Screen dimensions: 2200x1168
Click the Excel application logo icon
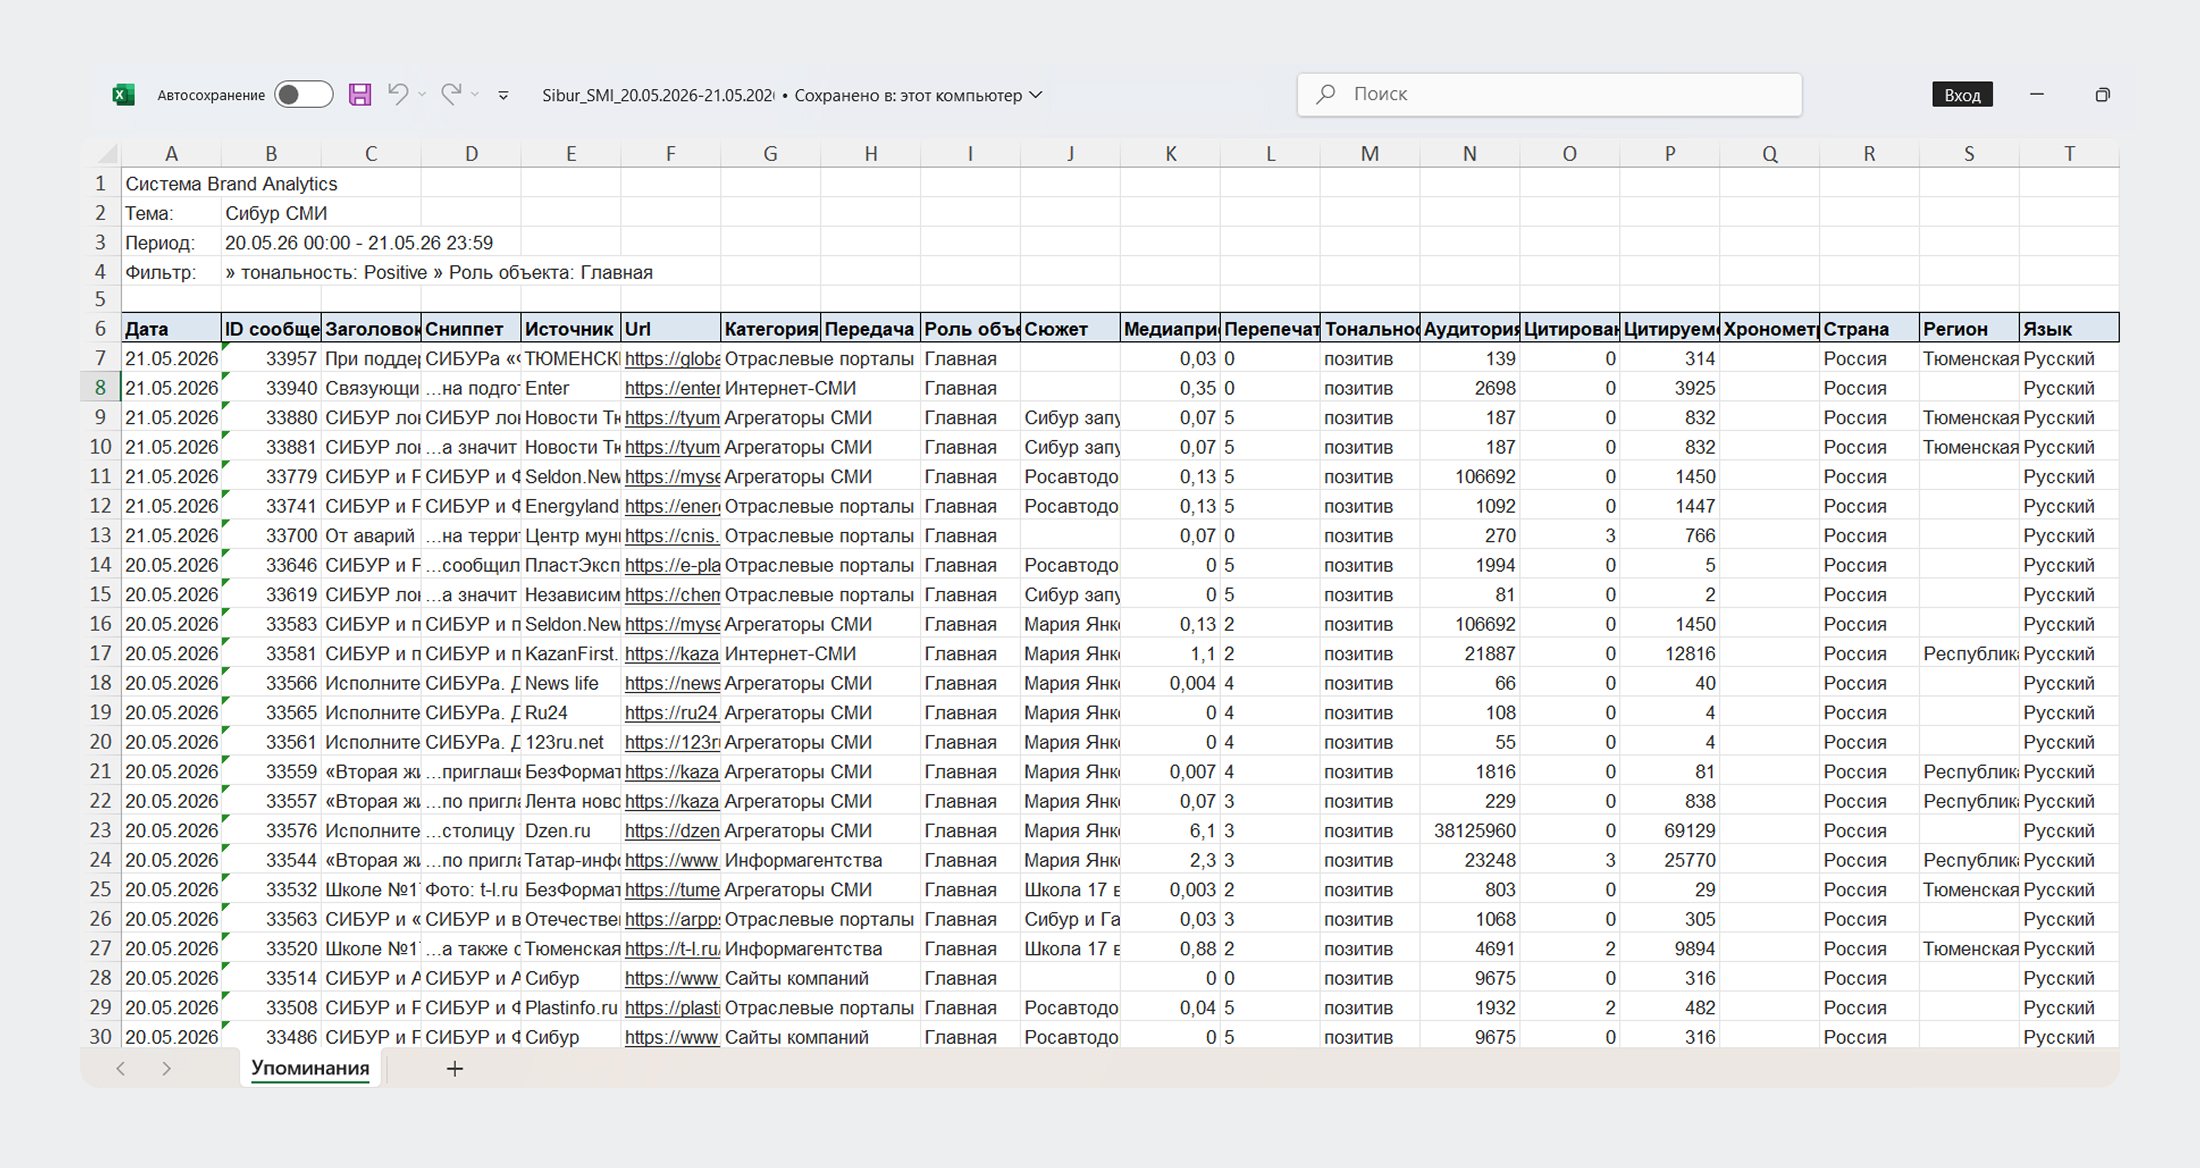[123, 95]
